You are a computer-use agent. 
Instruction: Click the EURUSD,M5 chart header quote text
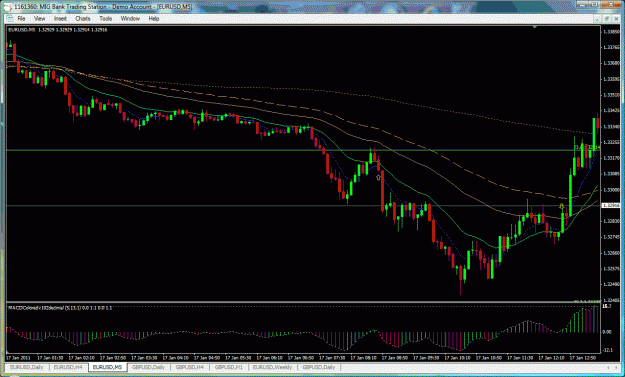click(58, 29)
